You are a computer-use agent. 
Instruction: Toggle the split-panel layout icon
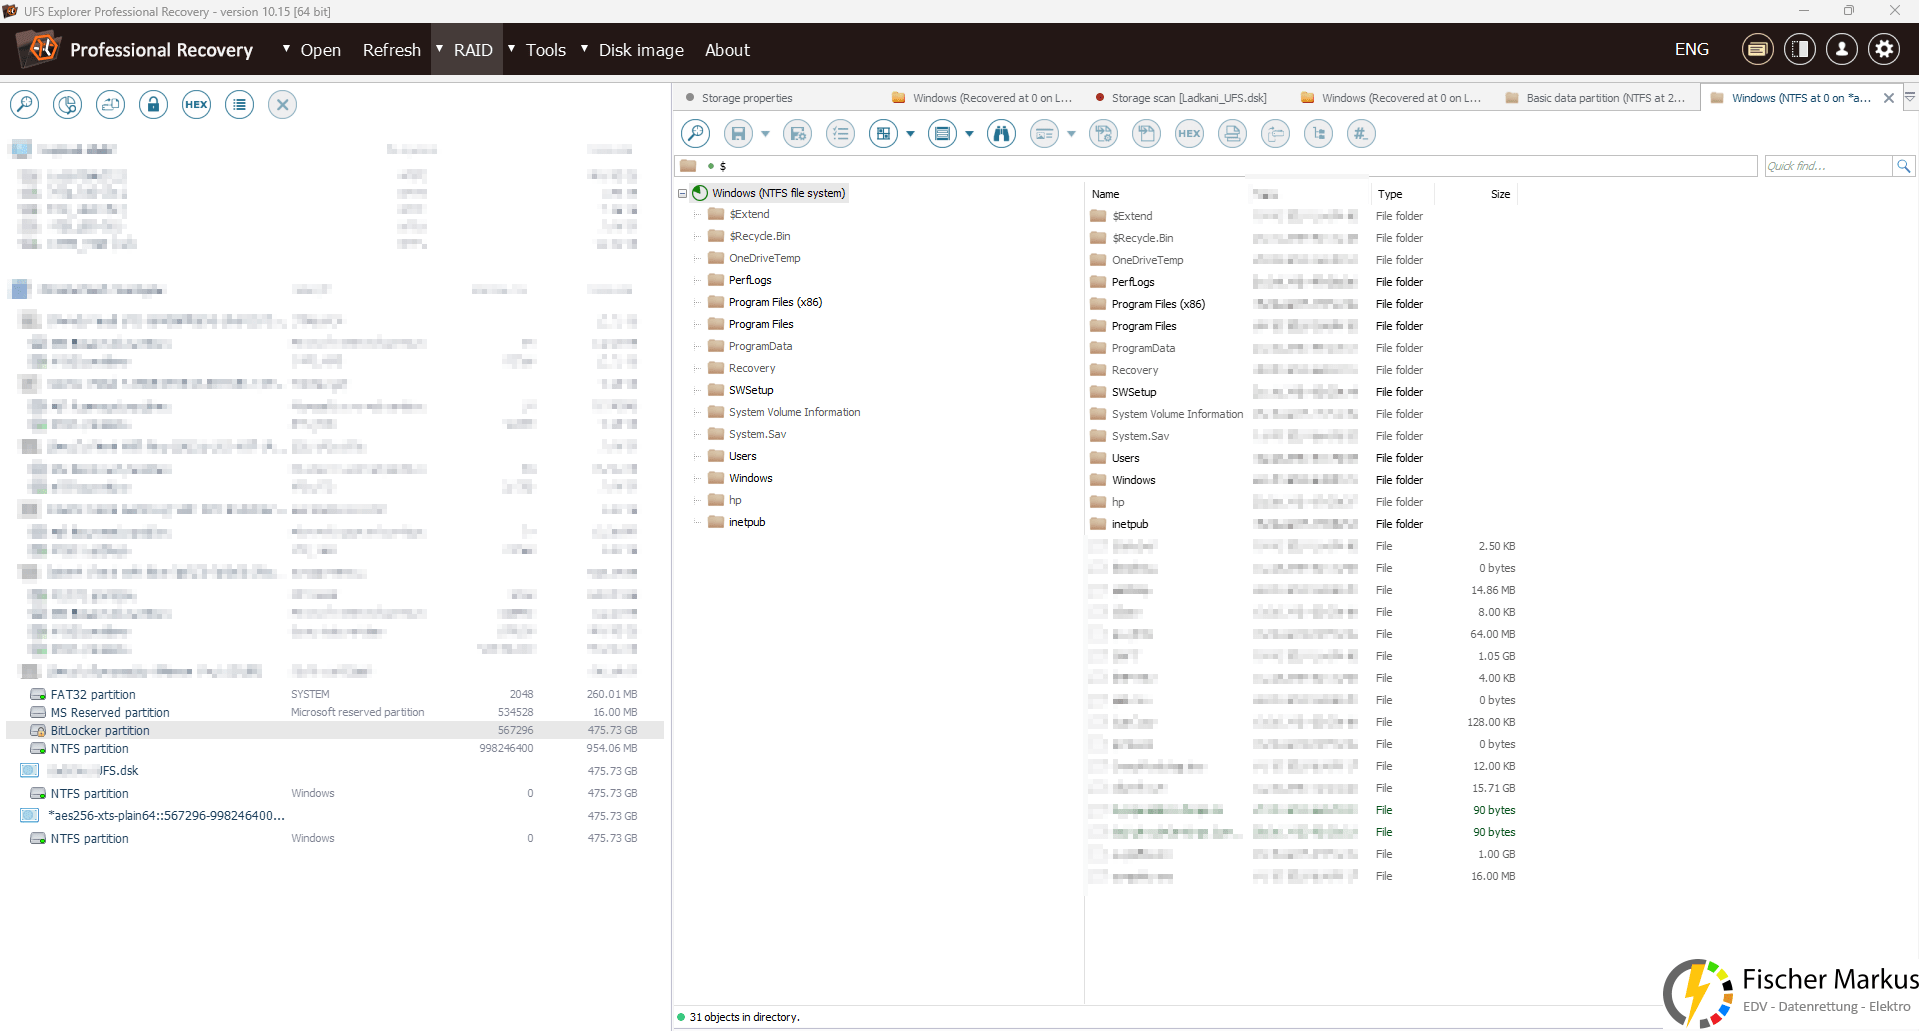(x=1799, y=50)
